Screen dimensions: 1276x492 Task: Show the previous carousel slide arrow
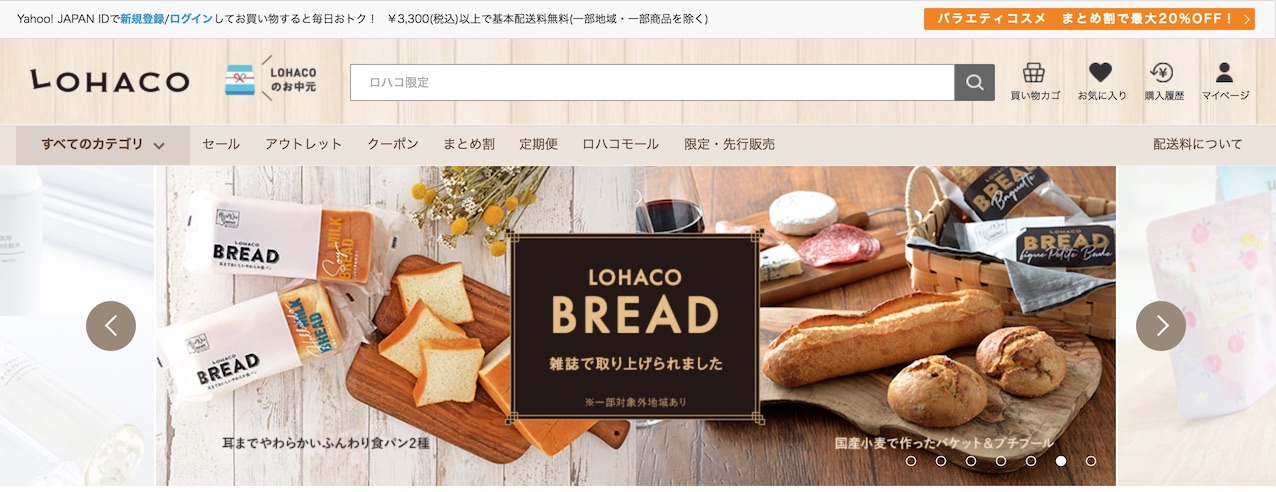pyautogui.click(x=111, y=326)
